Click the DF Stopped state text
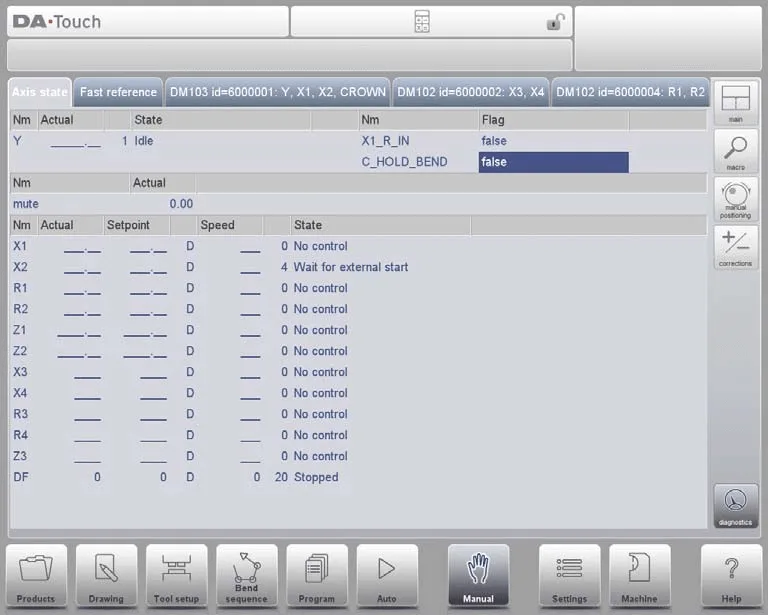 316,477
